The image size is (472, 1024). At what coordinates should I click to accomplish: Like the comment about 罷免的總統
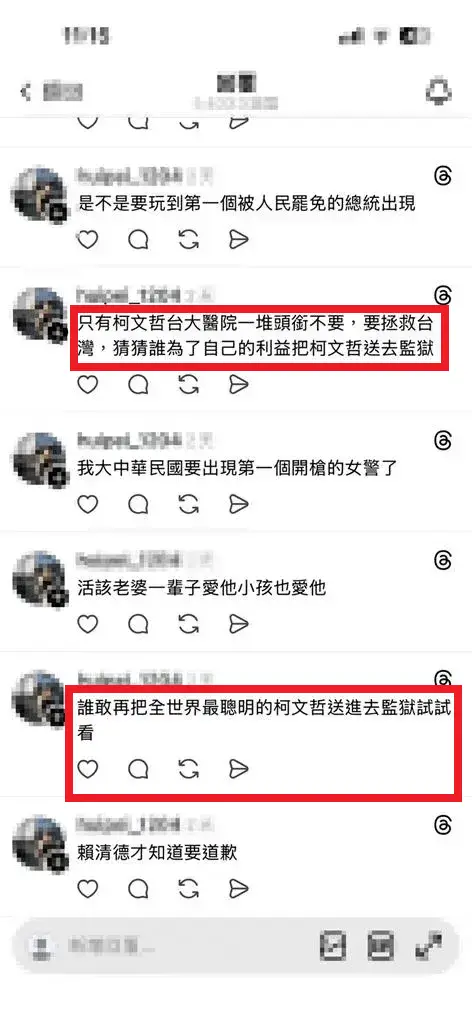click(87, 240)
